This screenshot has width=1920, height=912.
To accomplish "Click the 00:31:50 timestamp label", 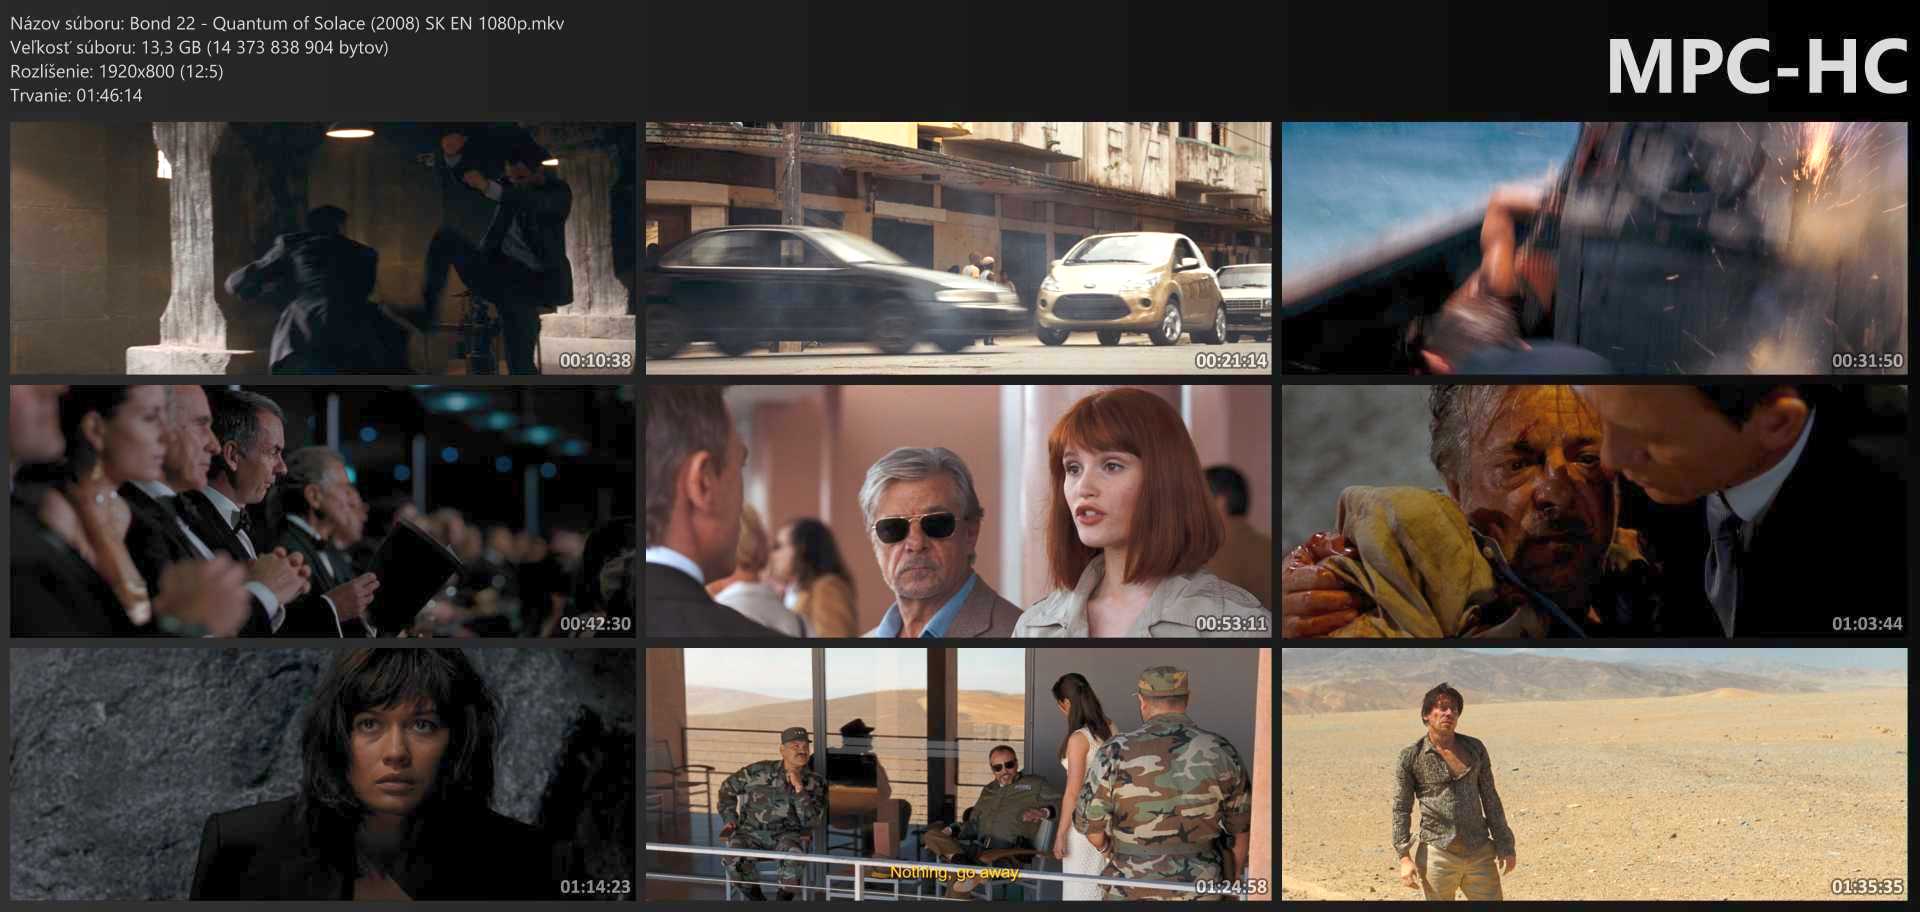I will click(1867, 360).
